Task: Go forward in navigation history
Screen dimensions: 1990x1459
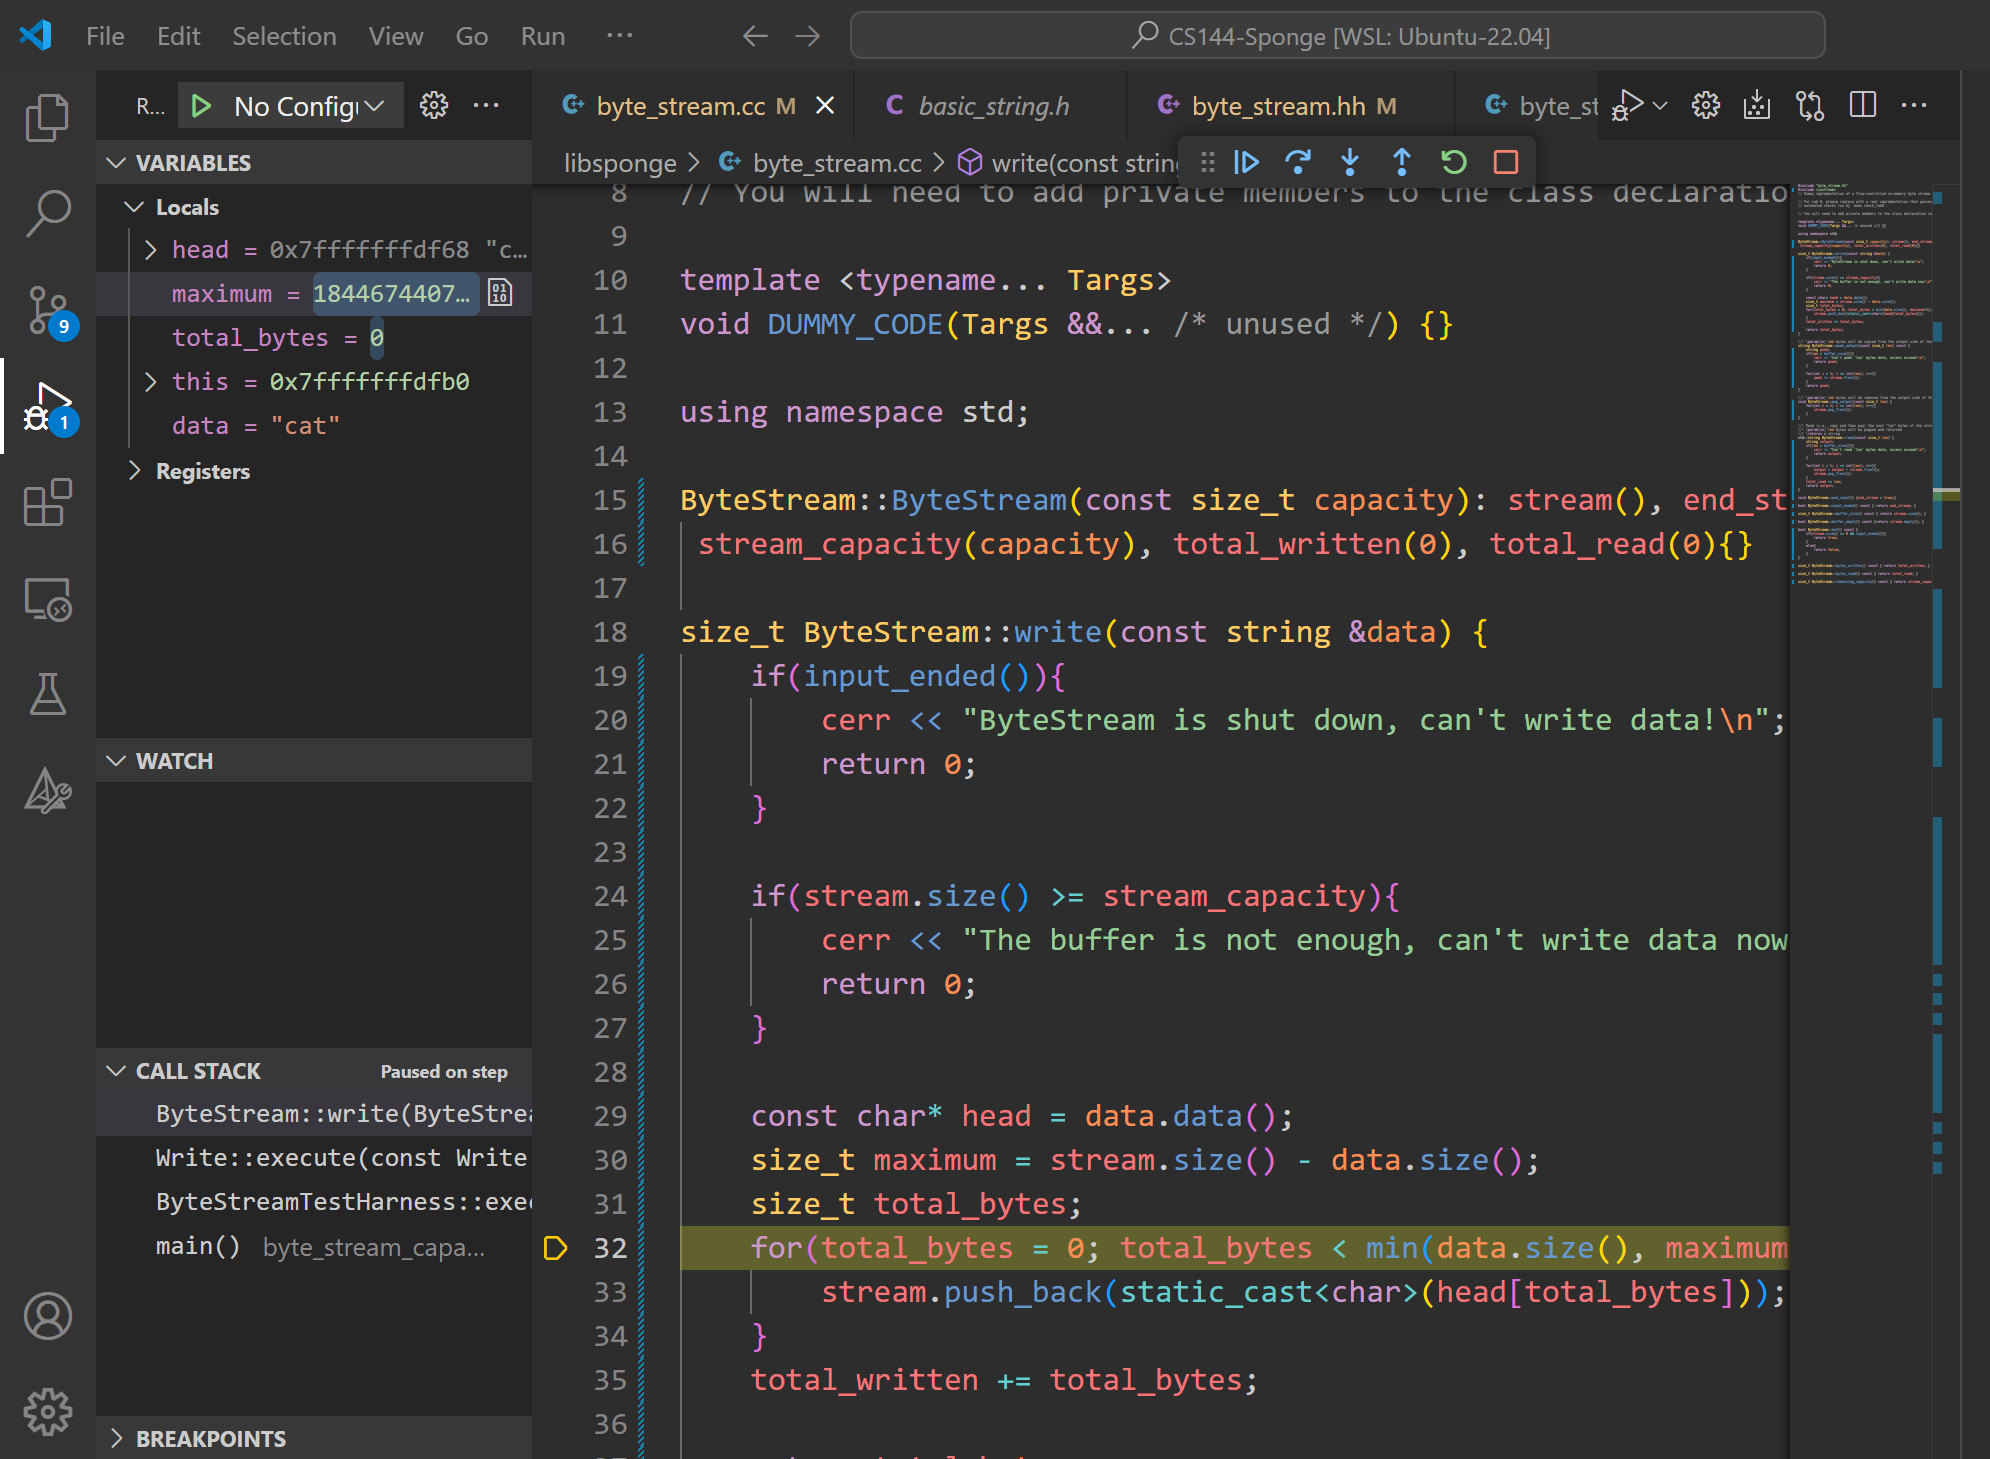Action: click(808, 37)
